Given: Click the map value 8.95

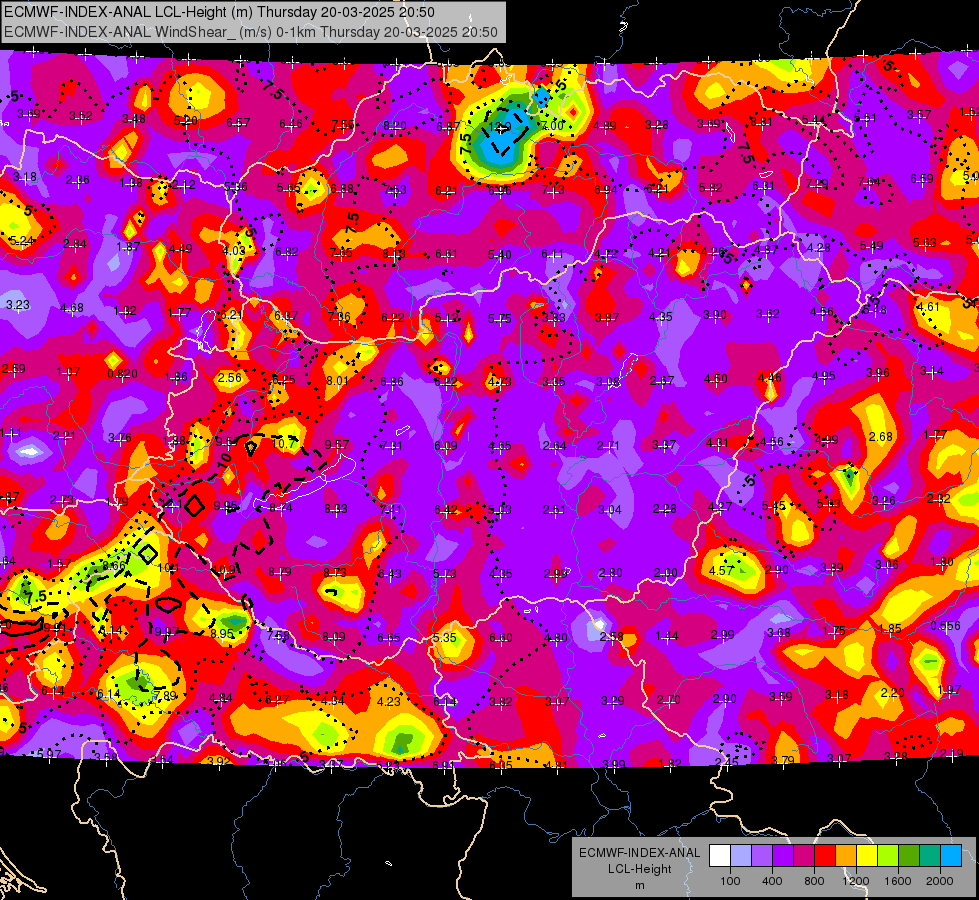Looking at the screenshot, I should click(x=222, y=633).
